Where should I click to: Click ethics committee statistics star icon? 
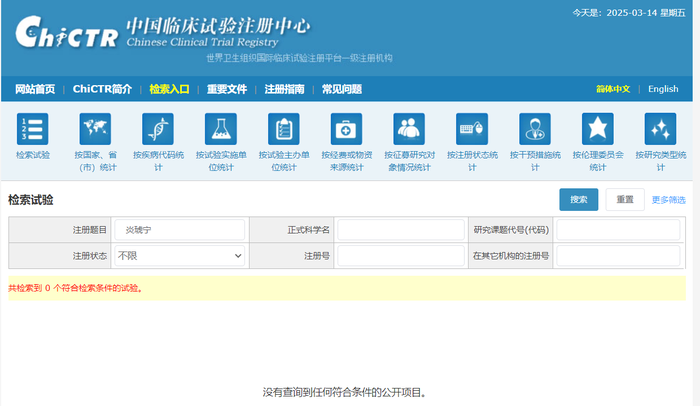point(598,129)
